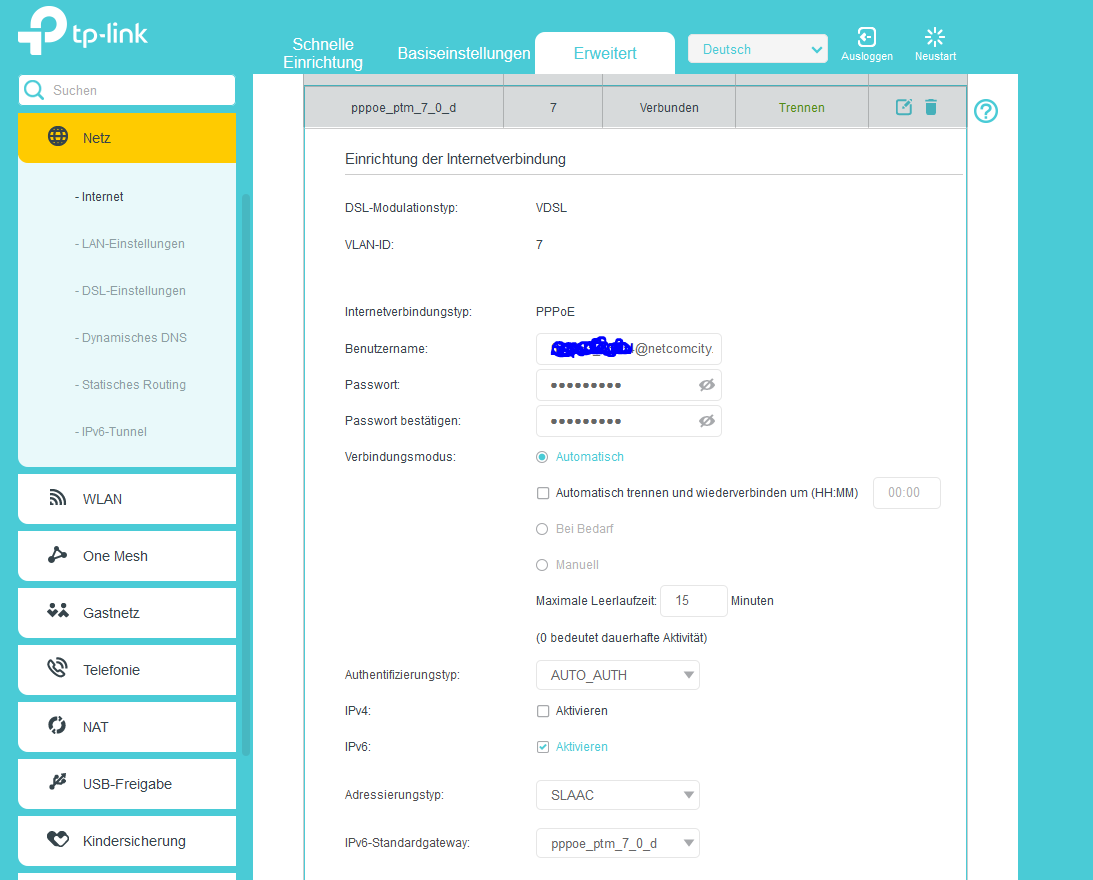
Task: Open the Deutsch language dropdown
Action: click(758, 50)
